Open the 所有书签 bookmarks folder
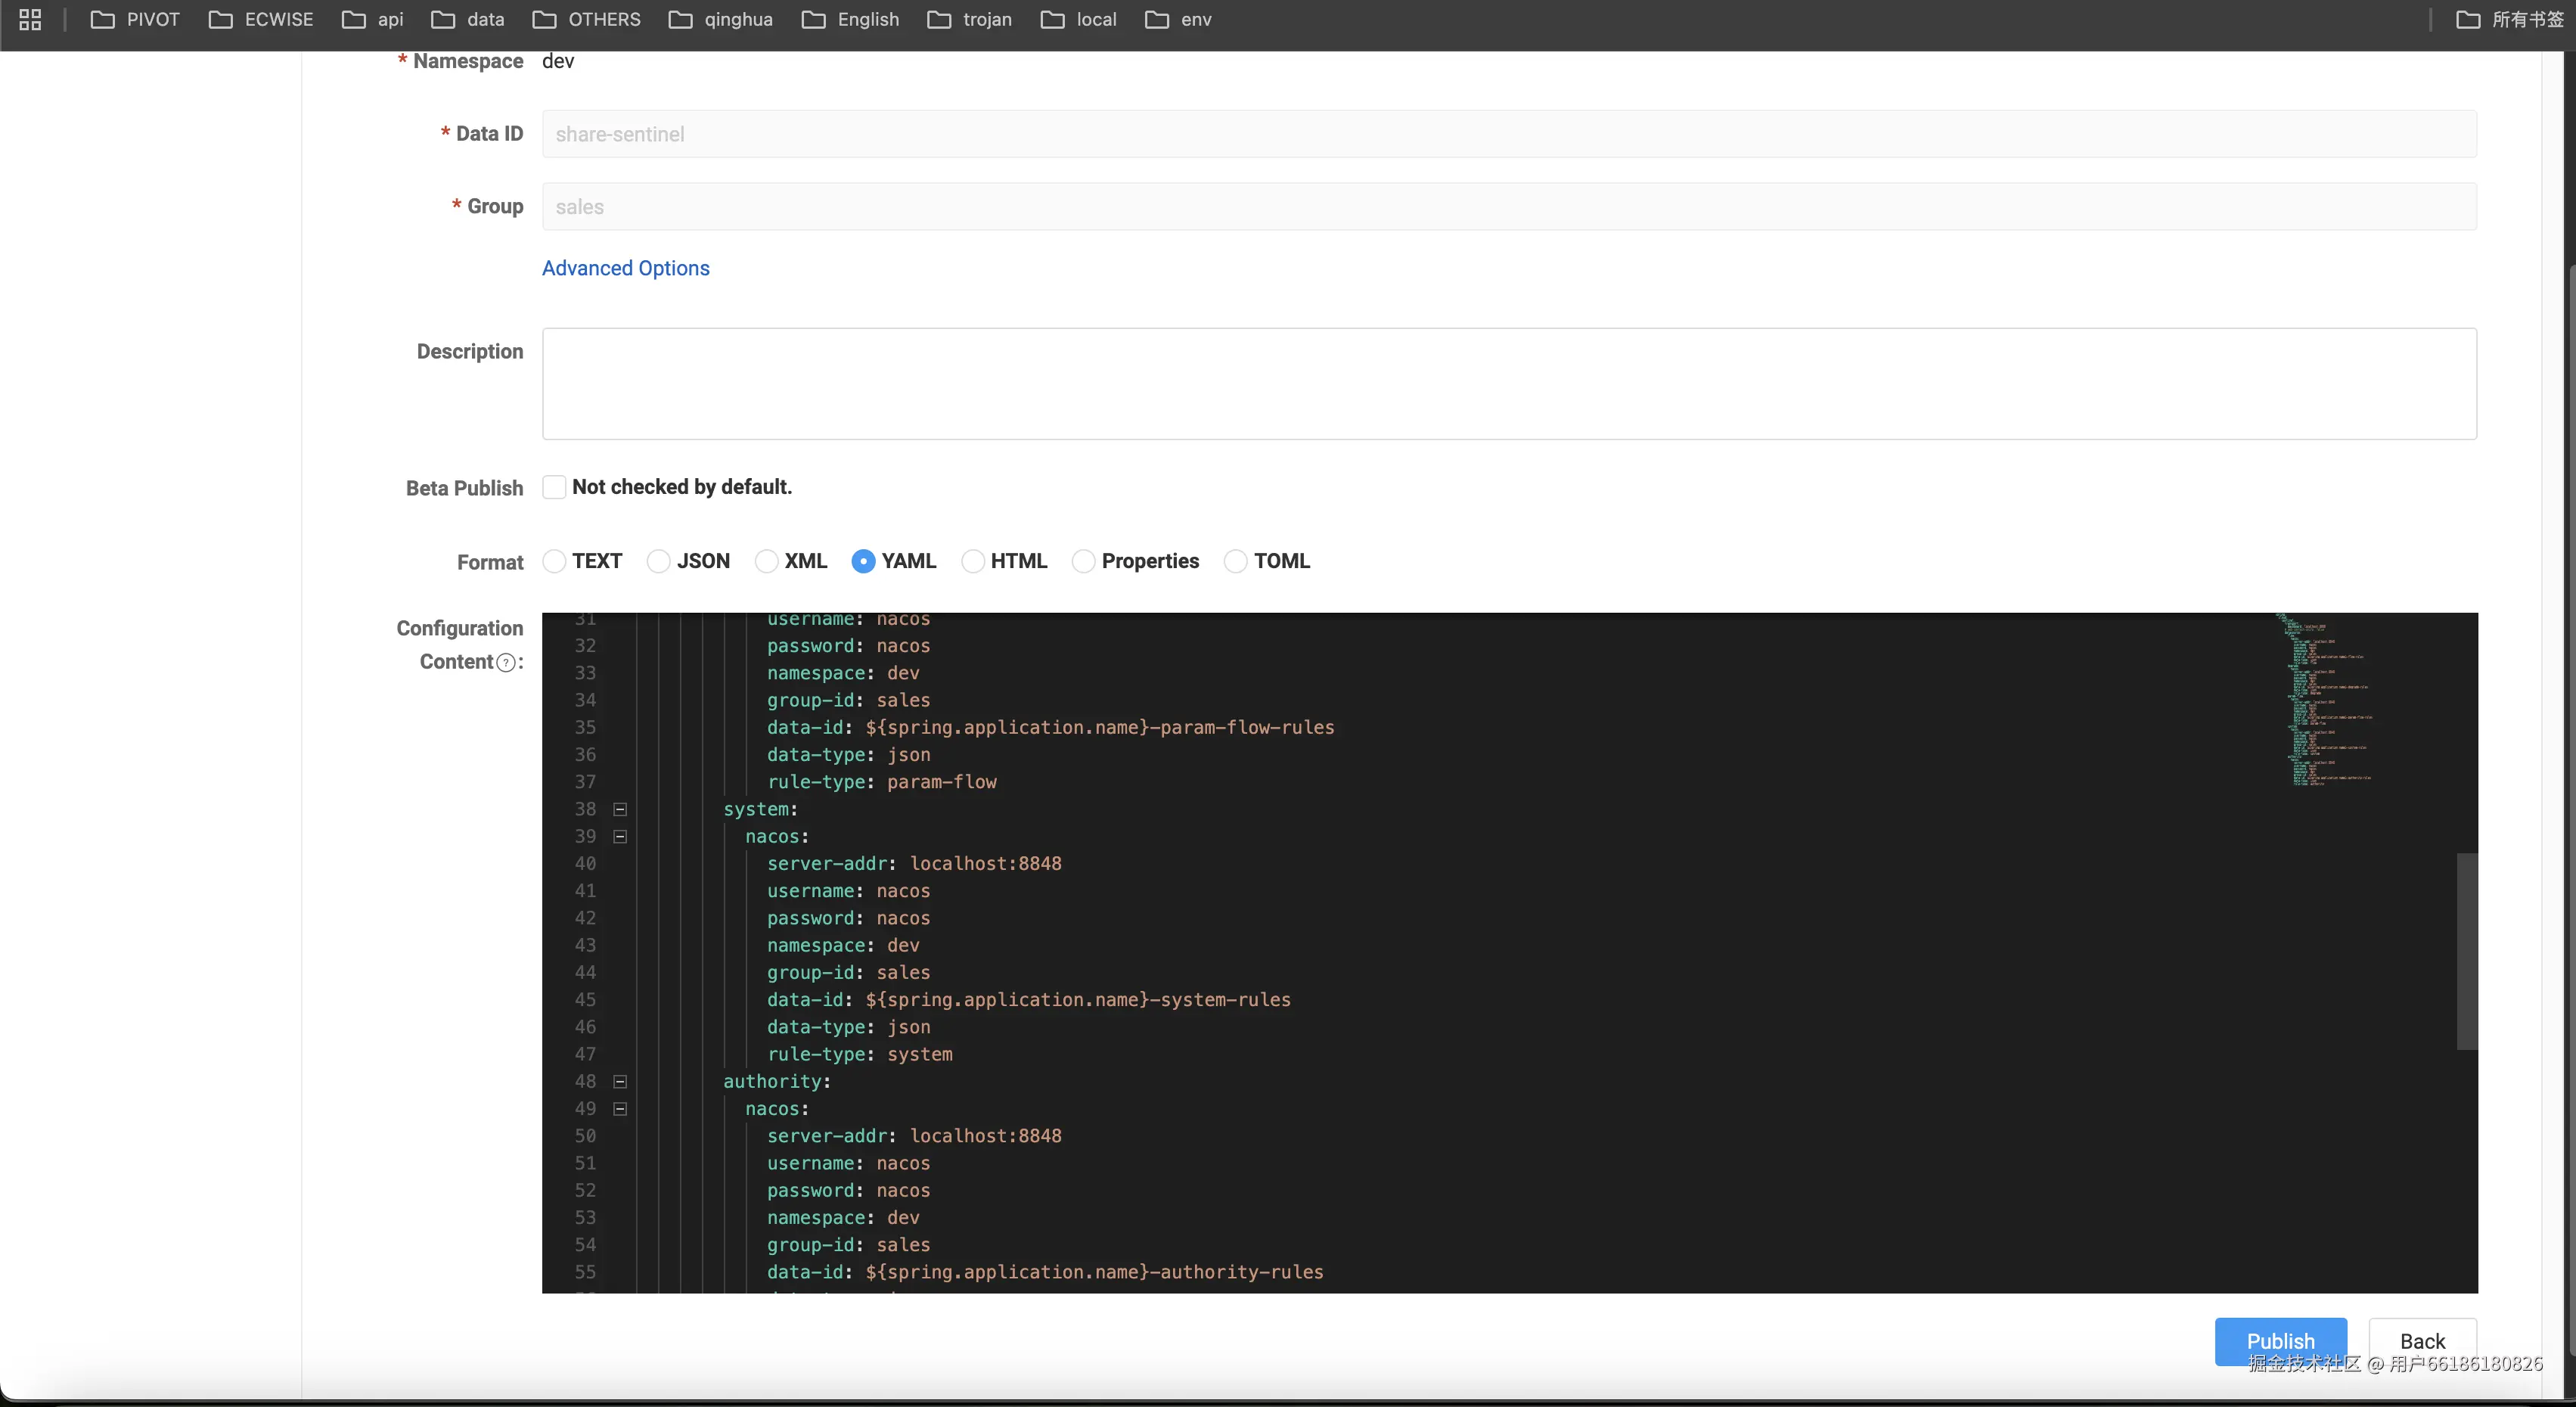The height and width of the screenshot is (1407, 2576). pyautogui.click(x=2509, y=19)
